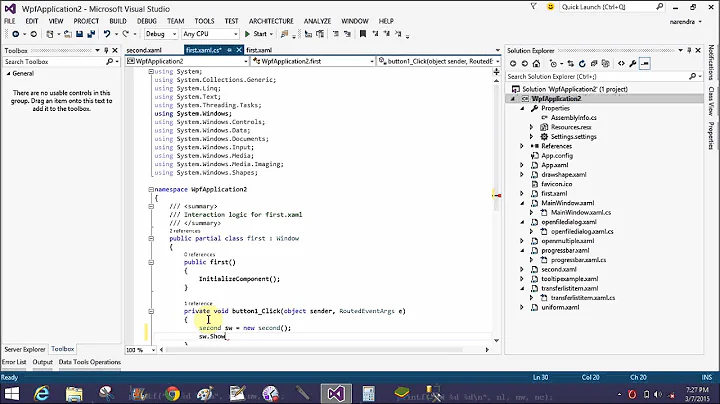This screenshot has height=404, width=720.
Task: Click Sync with Active Document icon
Action: 570,64
